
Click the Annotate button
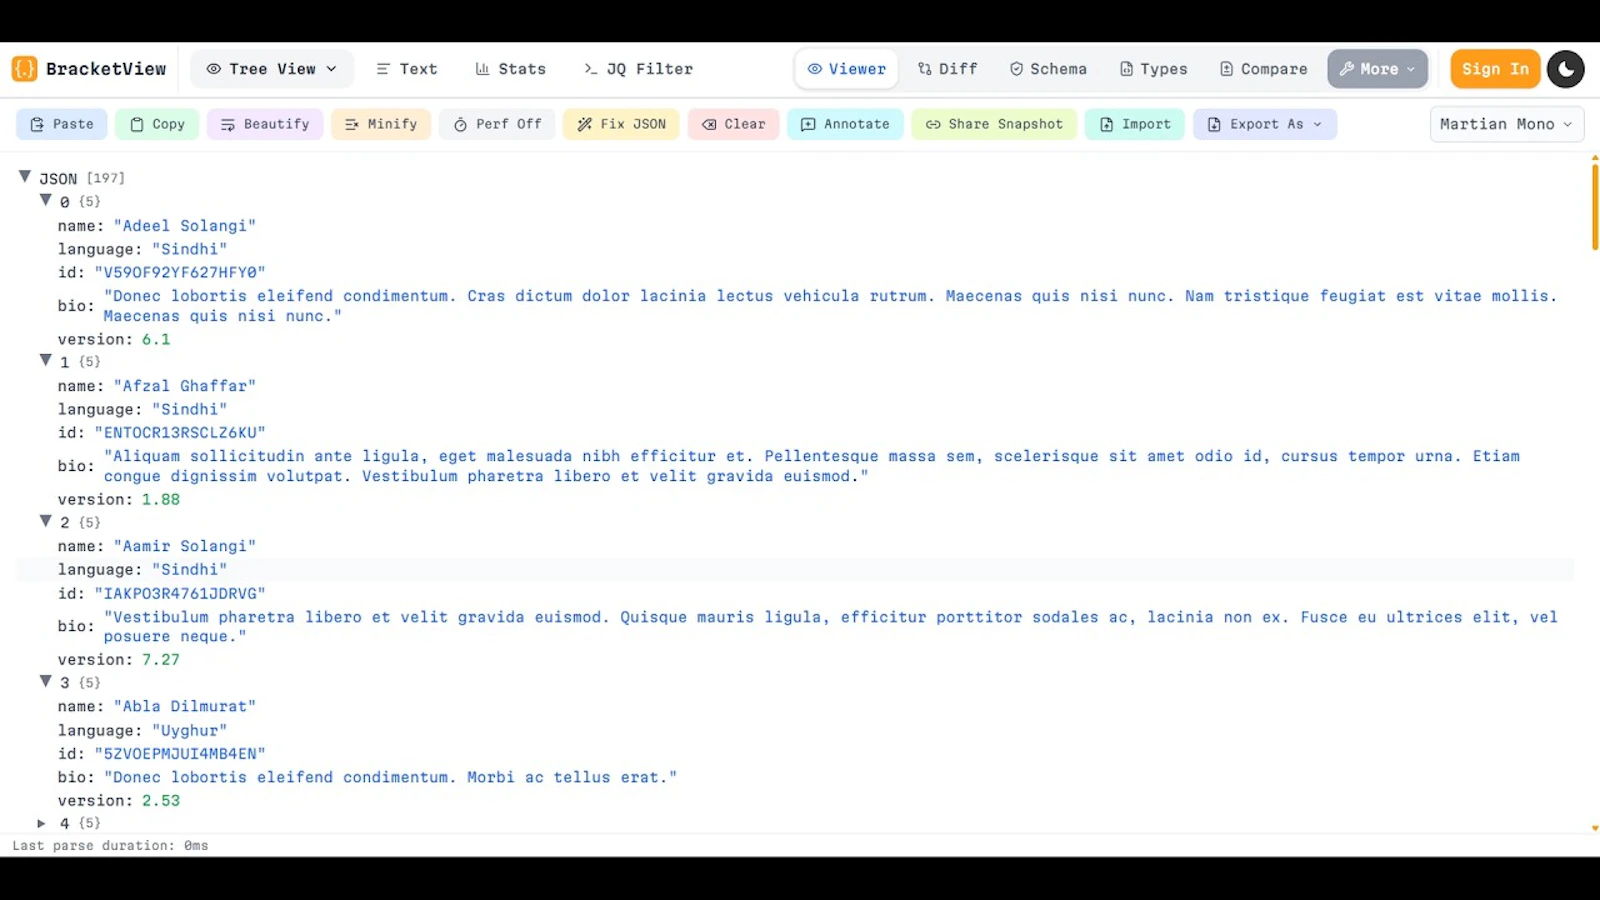845,124
